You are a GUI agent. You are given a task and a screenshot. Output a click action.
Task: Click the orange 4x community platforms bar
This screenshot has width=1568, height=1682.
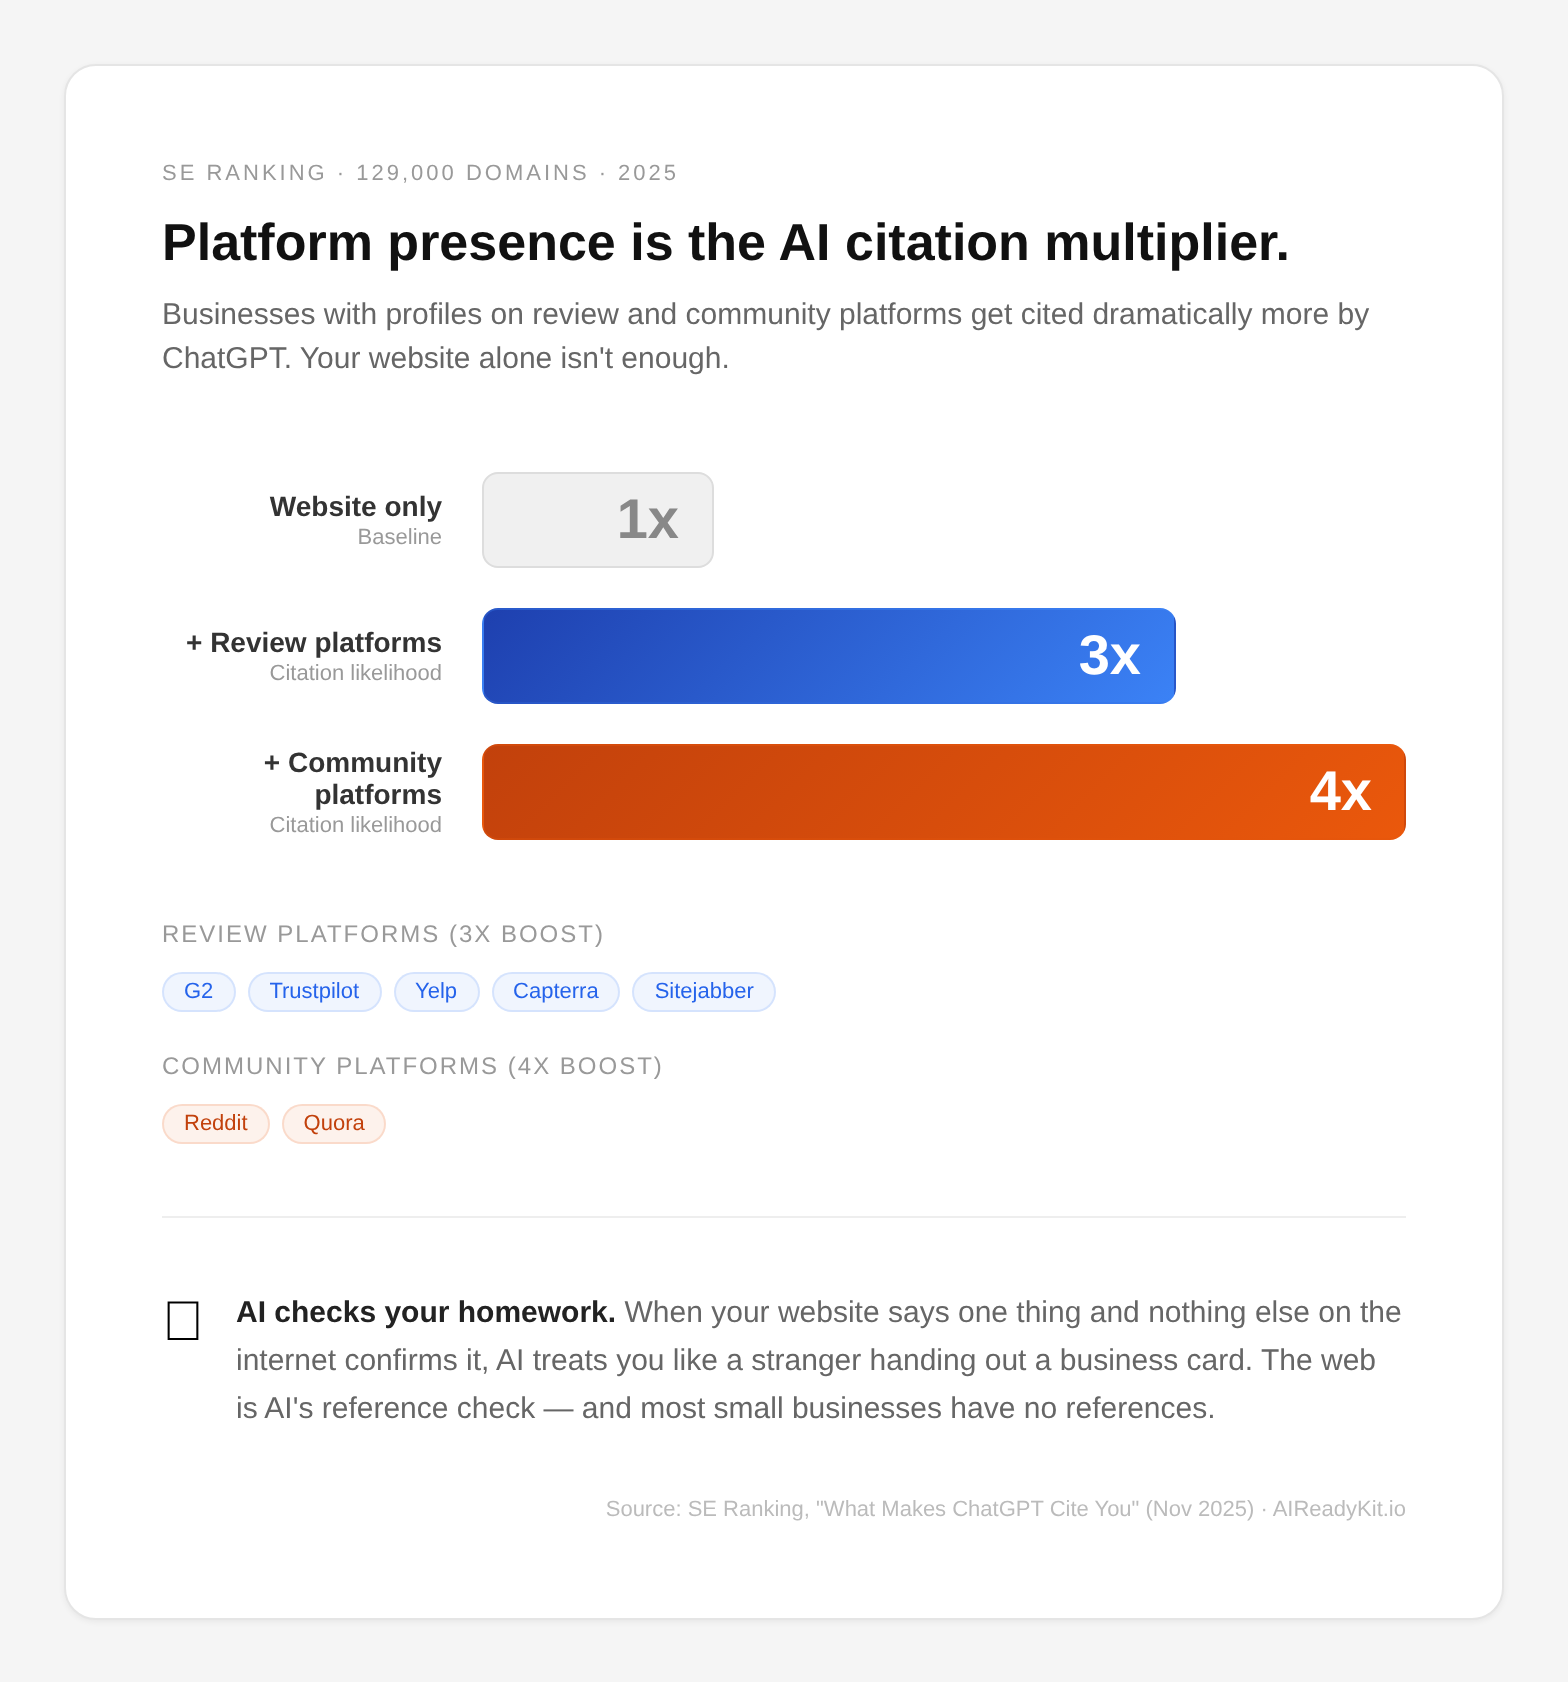(x=943, y=792)
